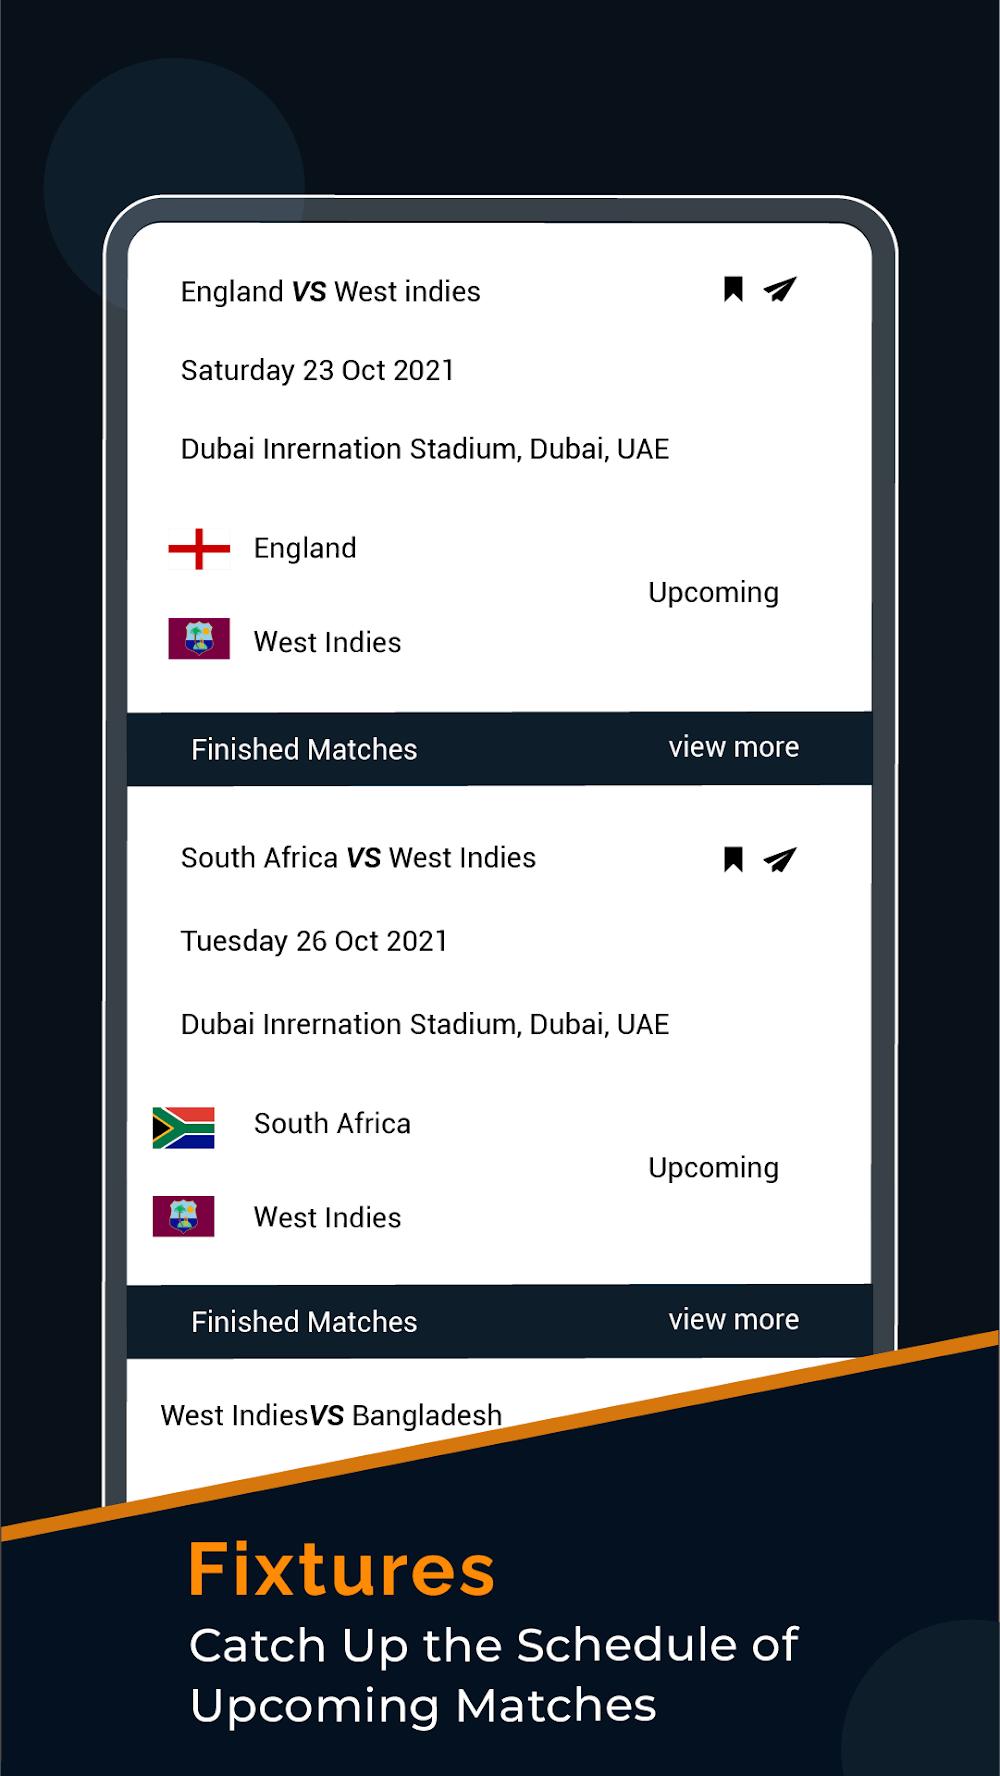Bookmark the England VS West indies match

click(733, 289)
